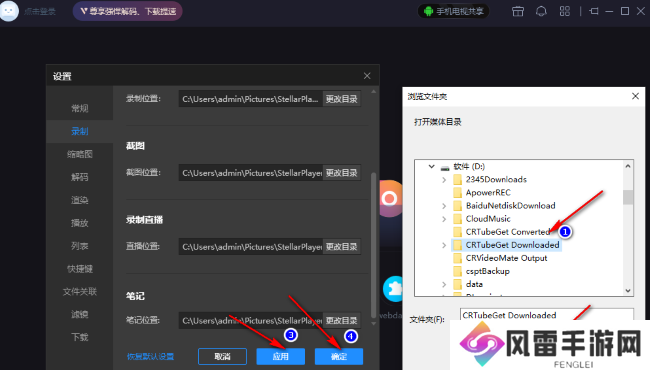Open the notification bell icon
The image size is (650, 370).
[541, 11]
